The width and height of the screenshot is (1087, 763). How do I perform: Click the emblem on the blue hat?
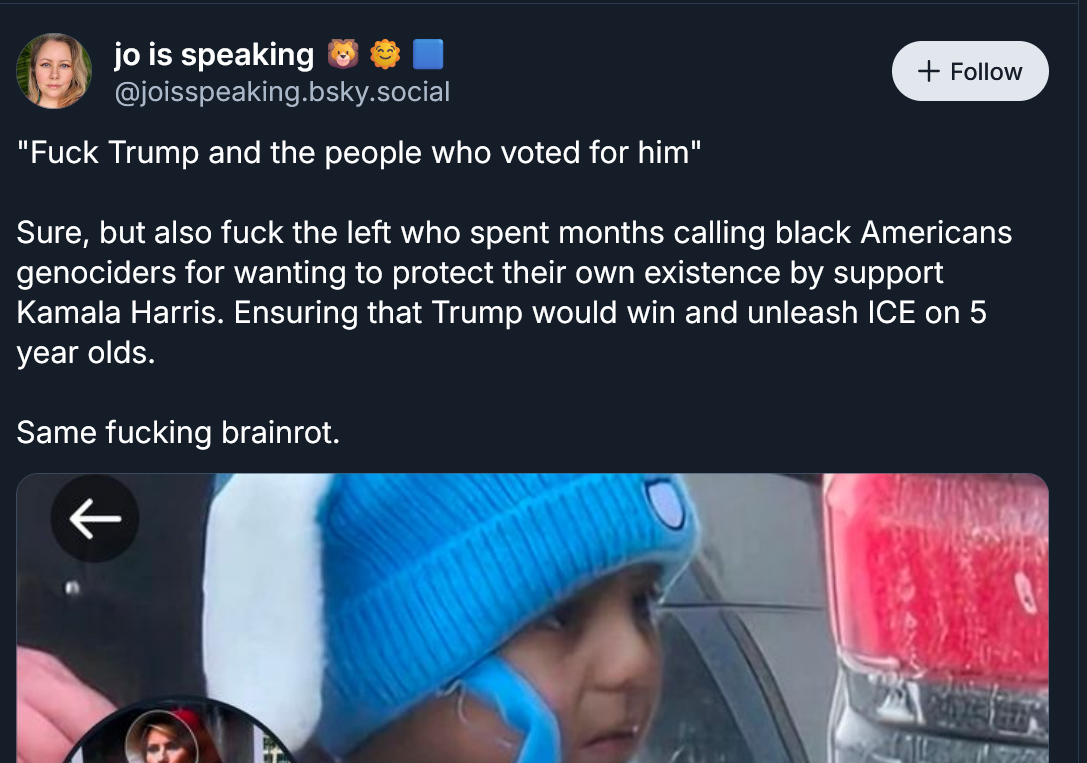(666, 505)
